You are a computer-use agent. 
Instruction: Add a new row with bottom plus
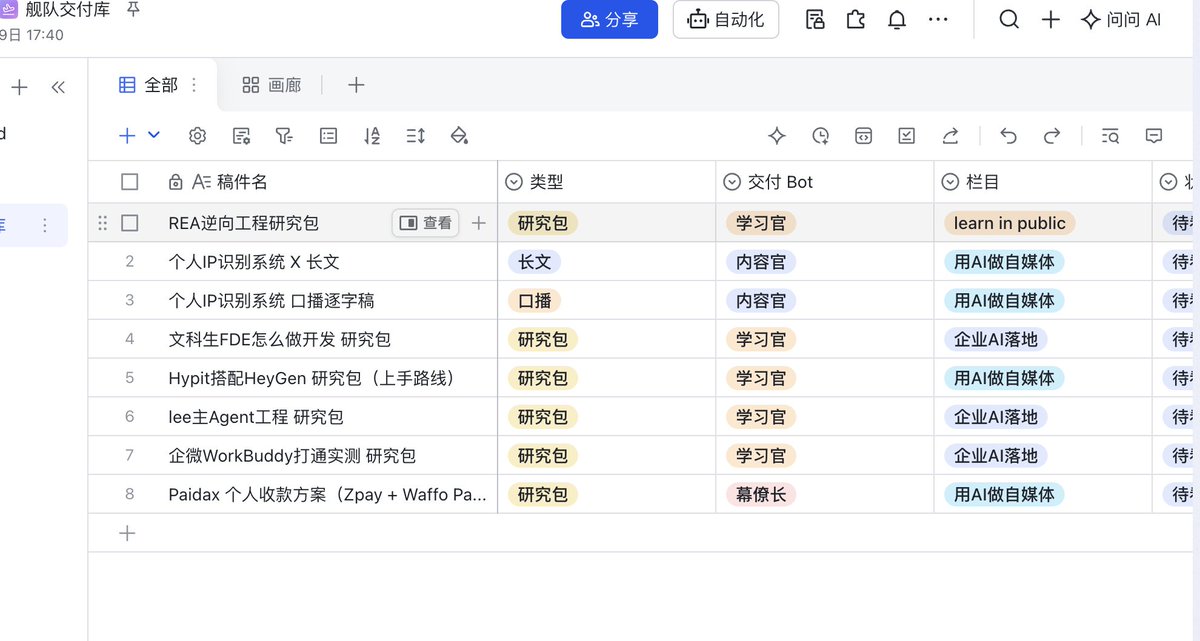127,533
